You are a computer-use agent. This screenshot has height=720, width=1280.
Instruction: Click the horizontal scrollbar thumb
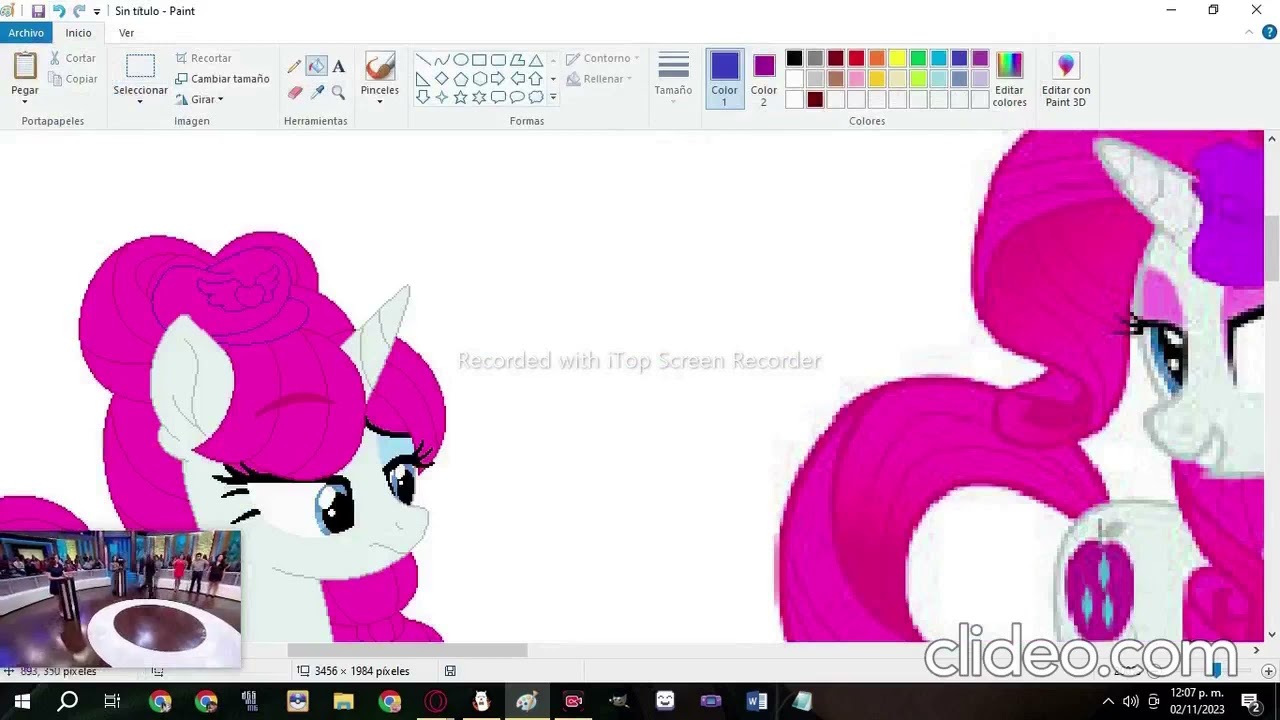[407, 650]
